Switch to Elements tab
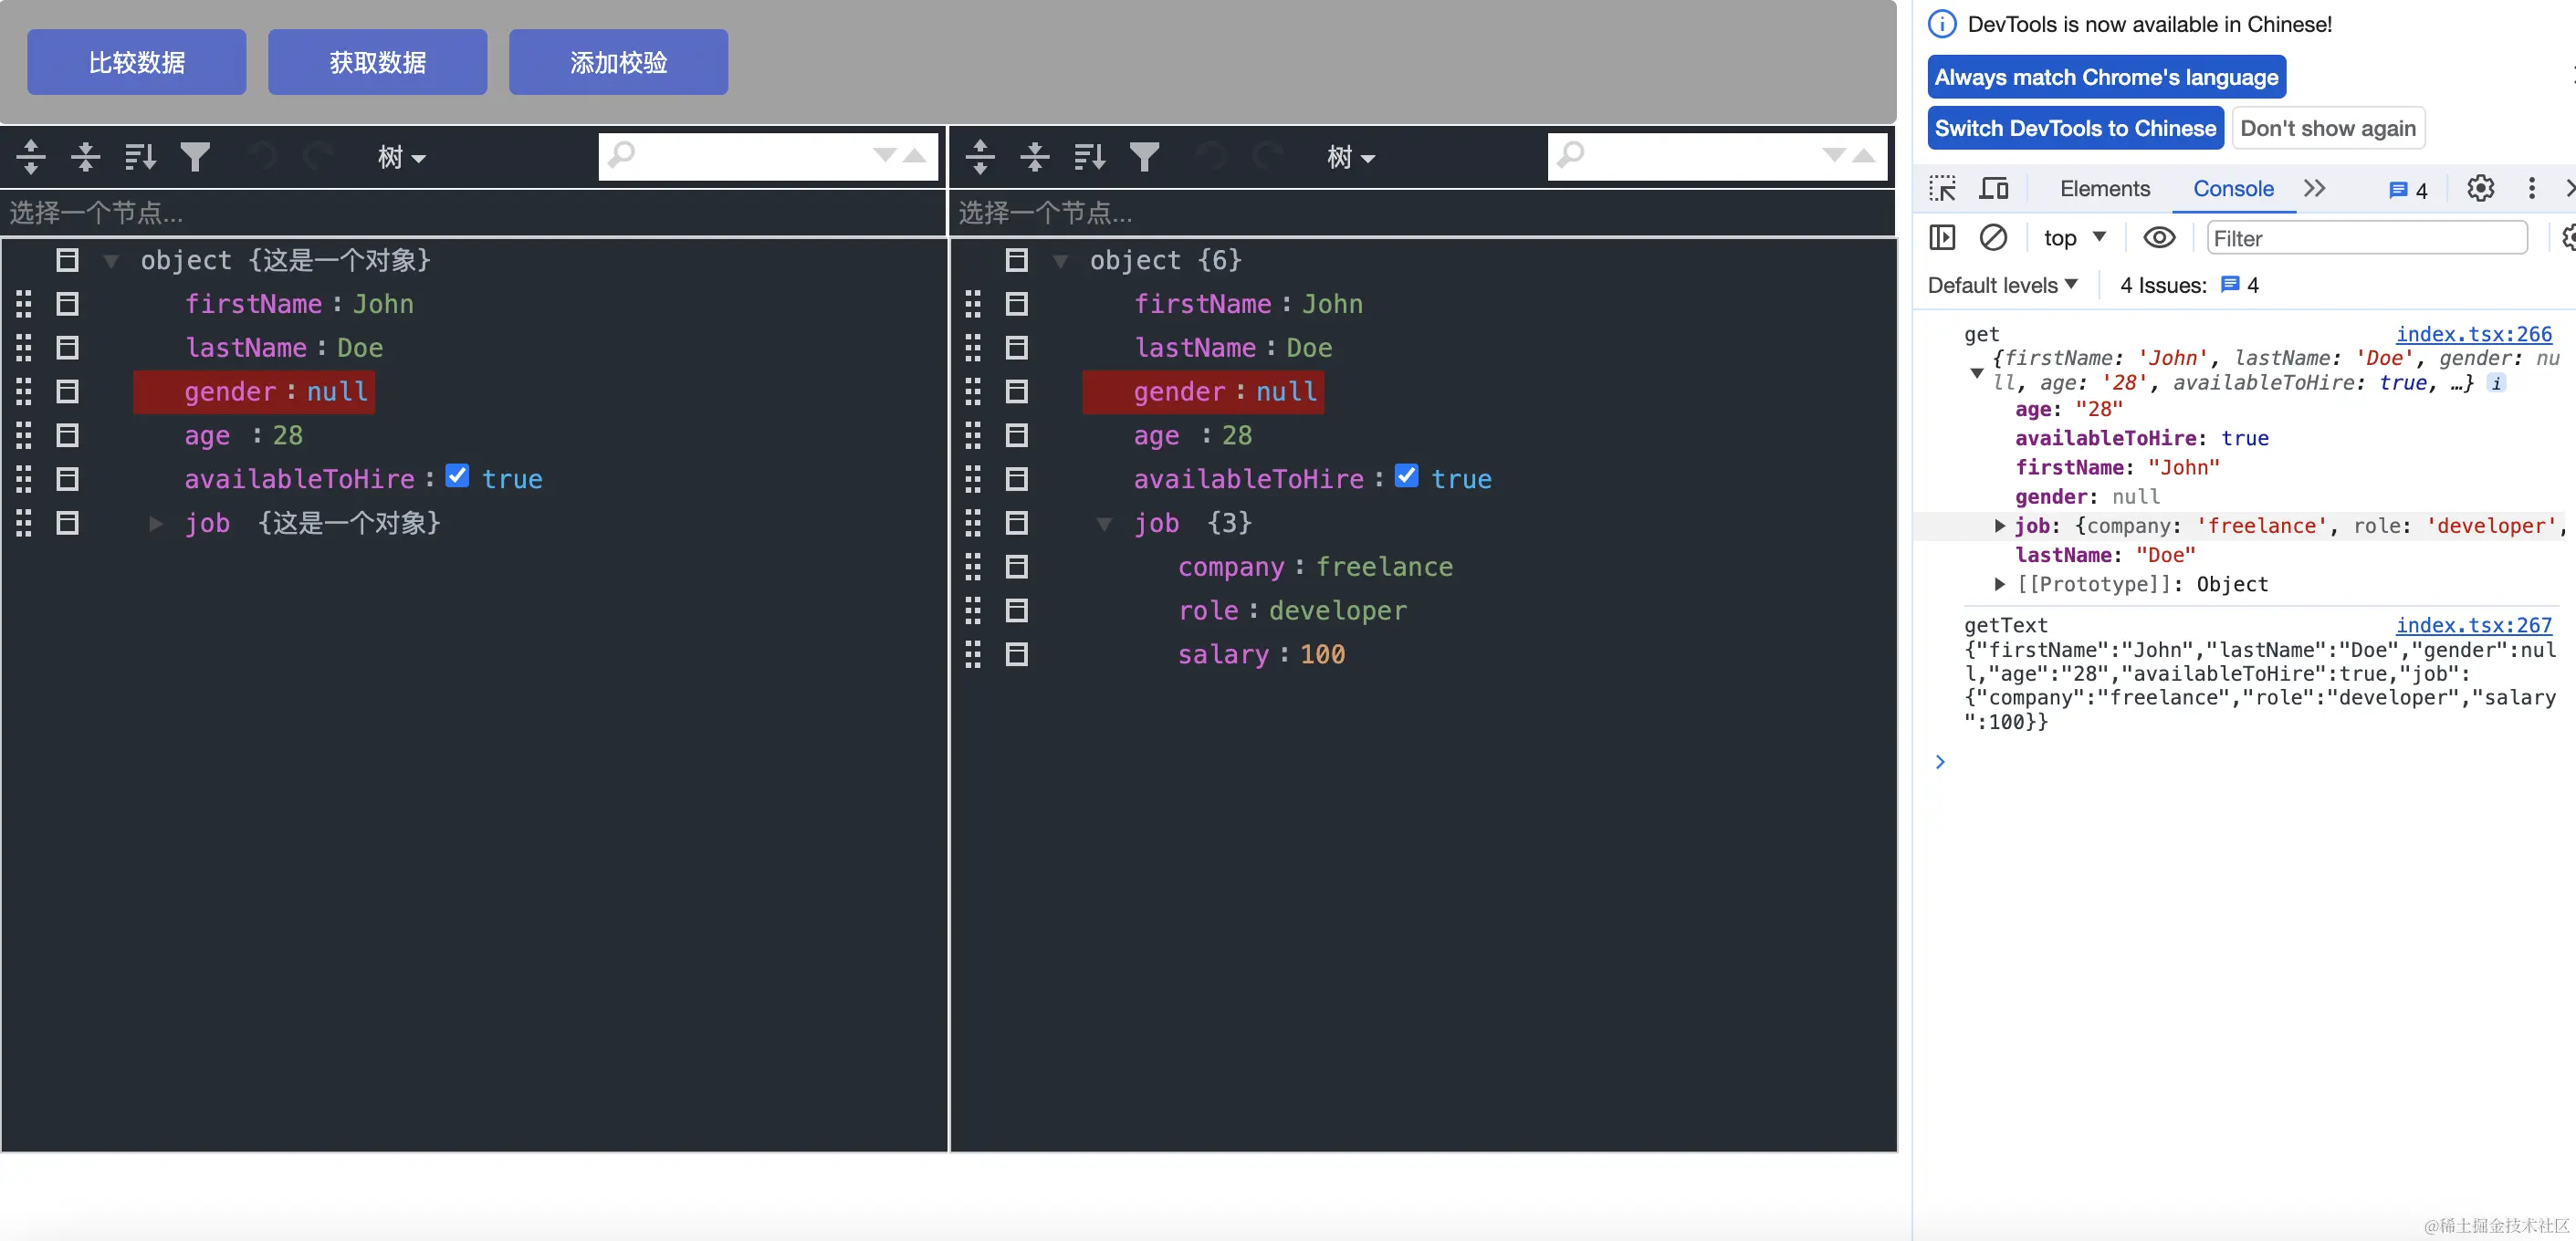The width and height of the screenshot is (2576, 1241). click(x=2104, y=188)
